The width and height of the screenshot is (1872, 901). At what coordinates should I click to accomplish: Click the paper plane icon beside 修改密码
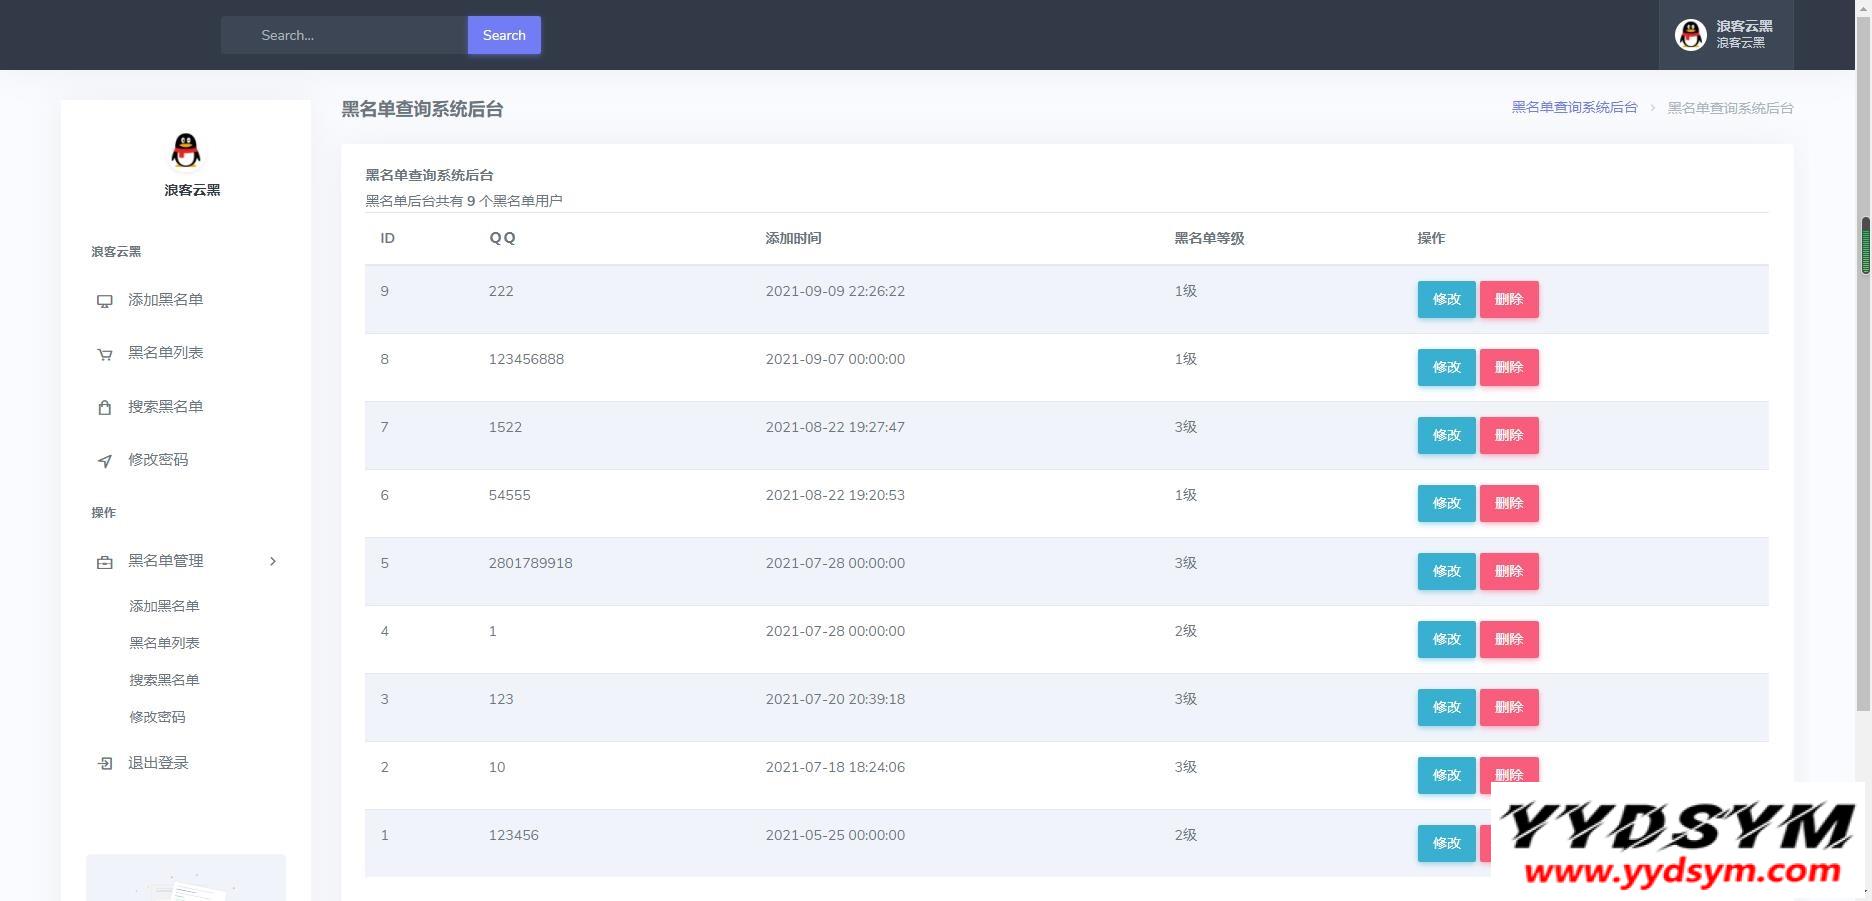coord(104,461)
